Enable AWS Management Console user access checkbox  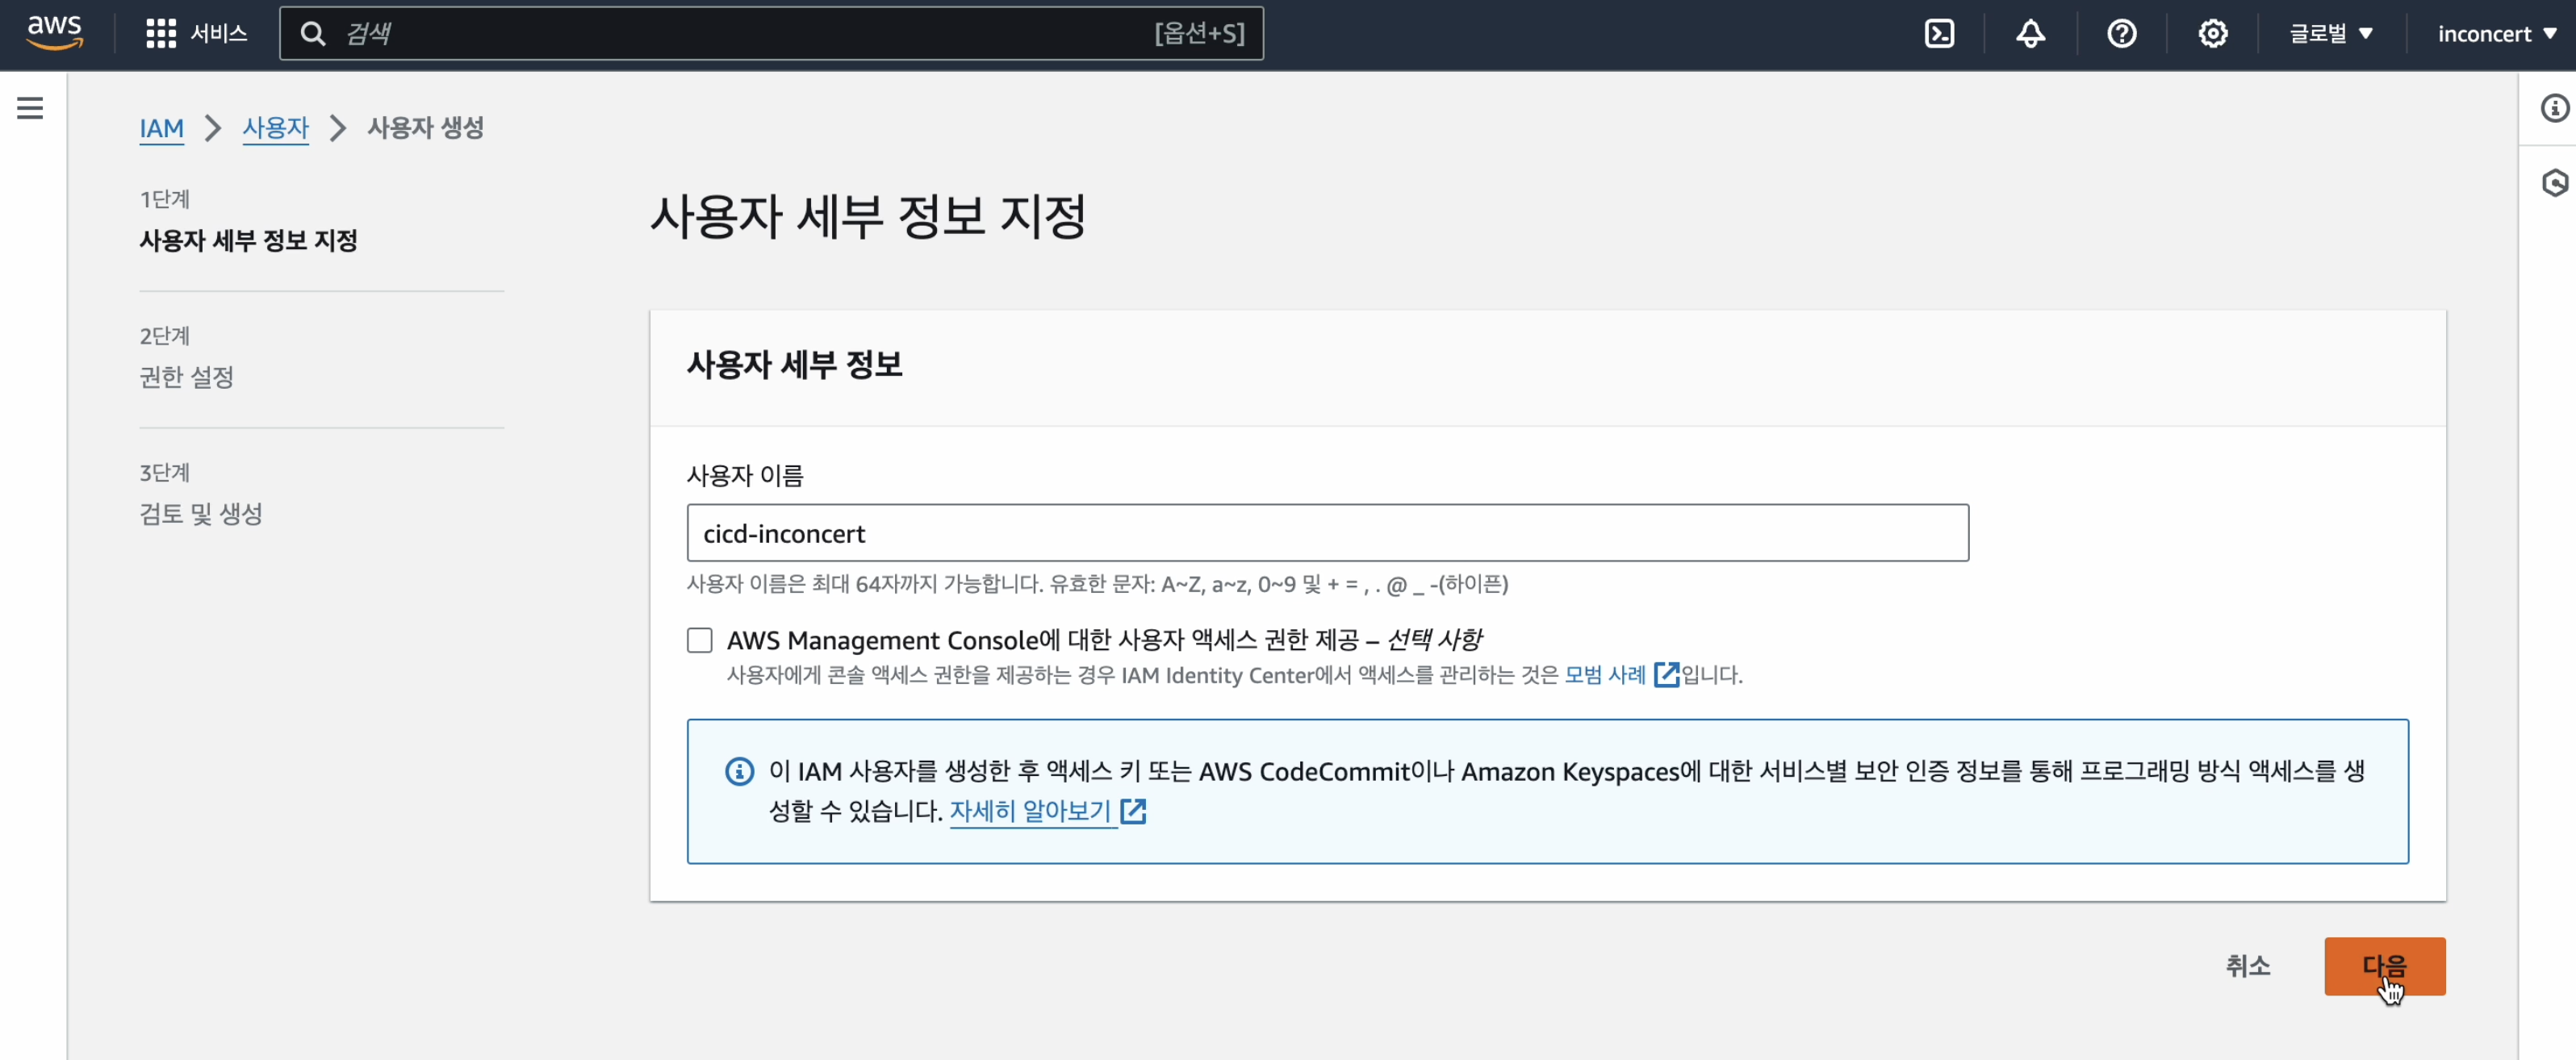coord(699,640)
